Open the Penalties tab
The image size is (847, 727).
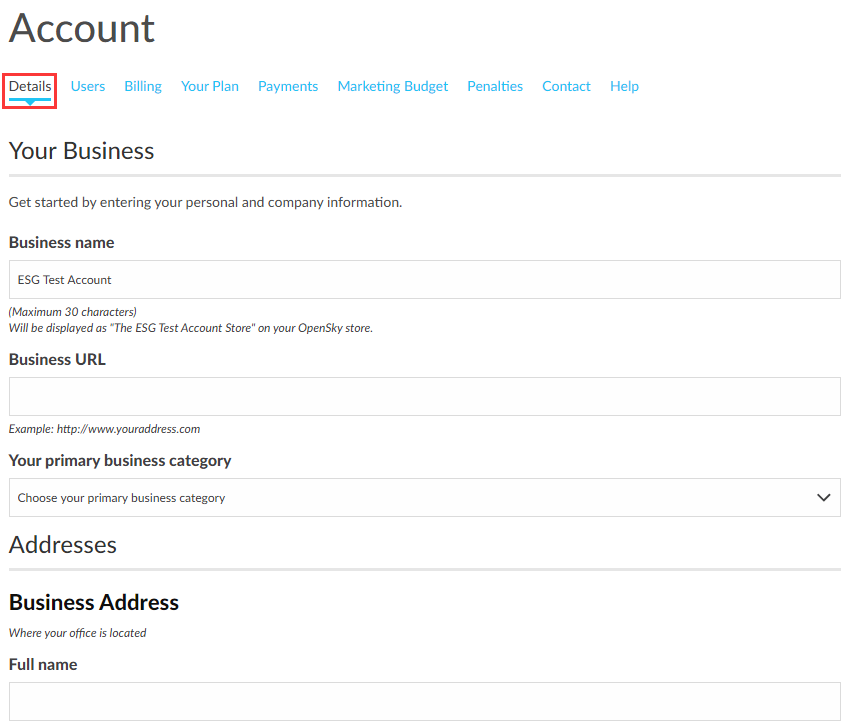495,87
